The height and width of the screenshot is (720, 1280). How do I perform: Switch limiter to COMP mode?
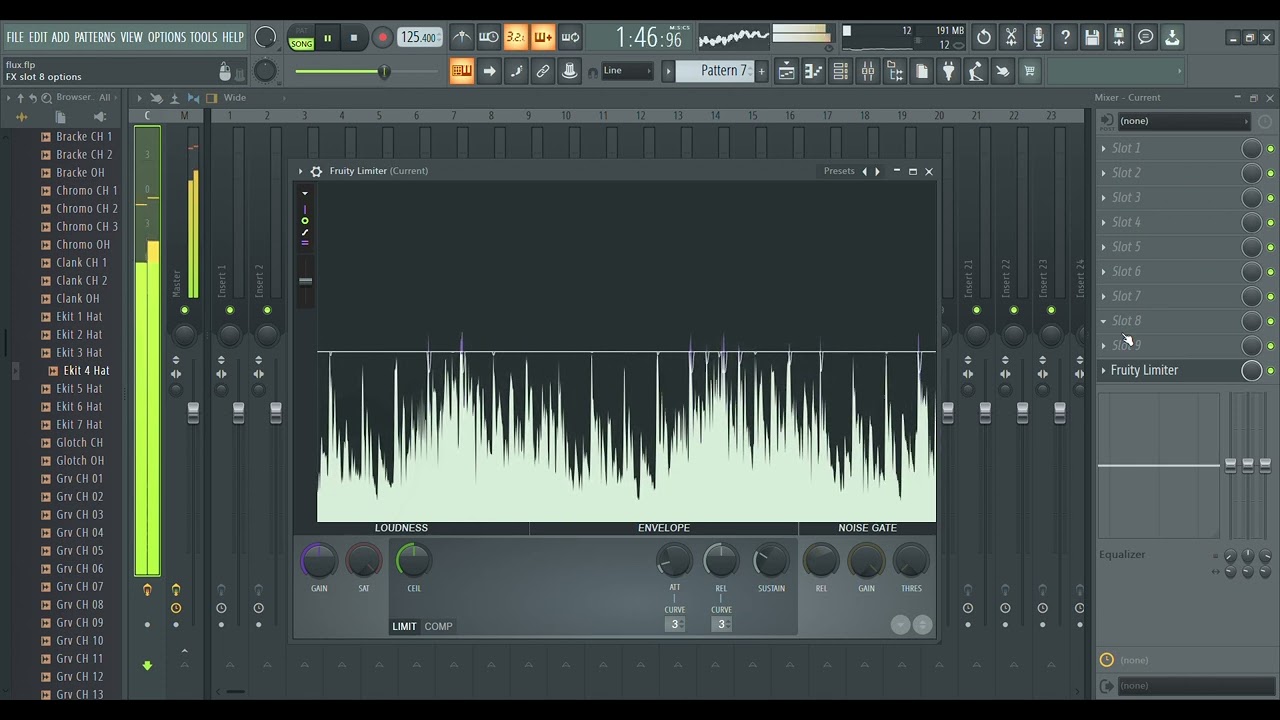pos(438,626)
